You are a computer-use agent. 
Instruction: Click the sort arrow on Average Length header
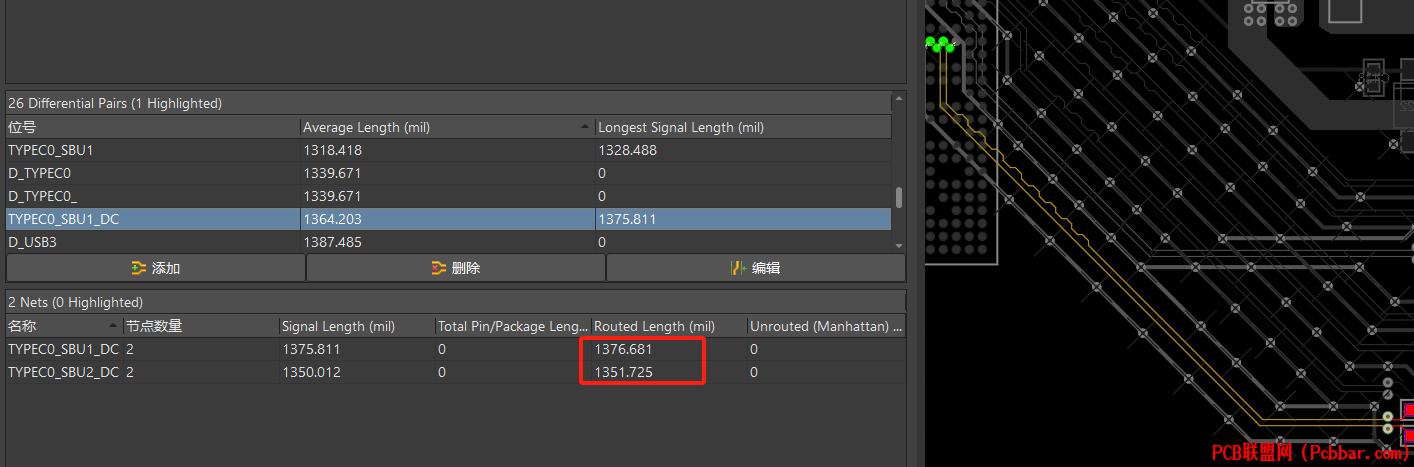pos(585,128)
